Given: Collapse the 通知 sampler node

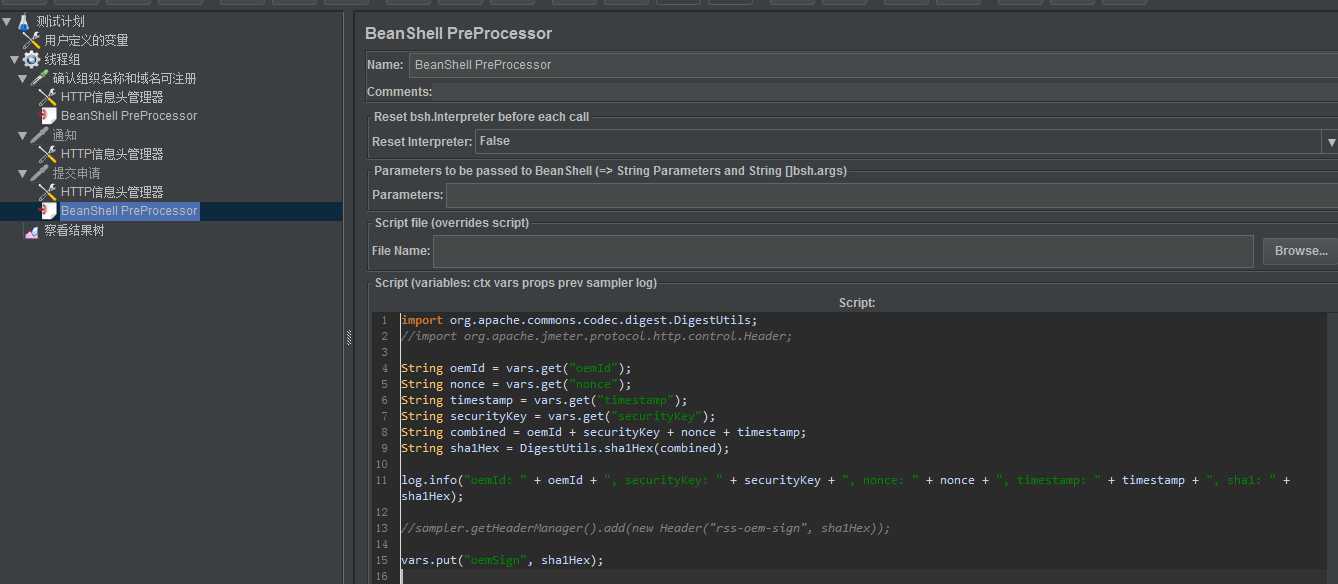Looking at the screenshot, I should point(23,135).
